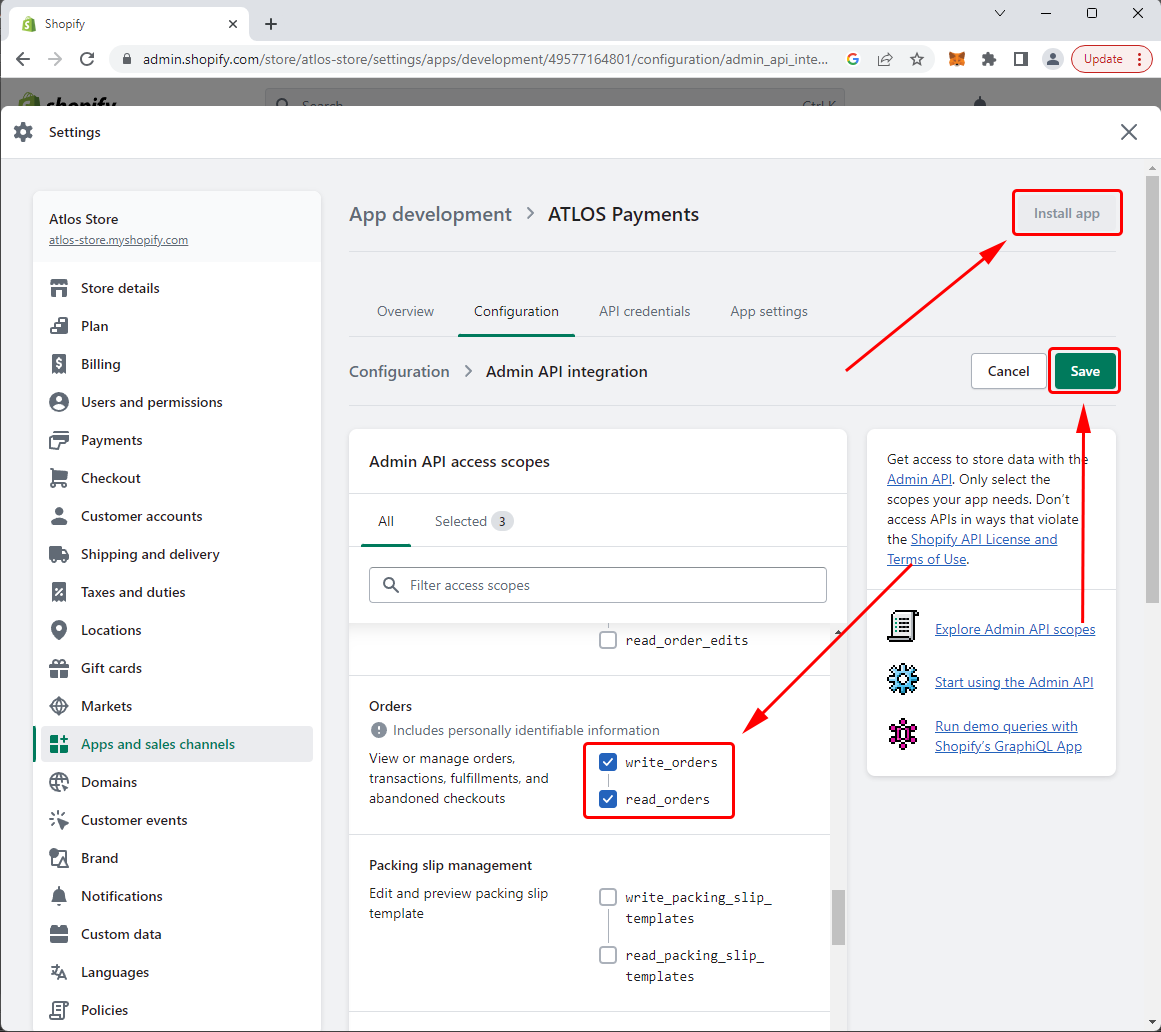Screen dimensions: 1161x1032
Task: Toggle browser side panel icon
Action: click(x=1020, y=59)
